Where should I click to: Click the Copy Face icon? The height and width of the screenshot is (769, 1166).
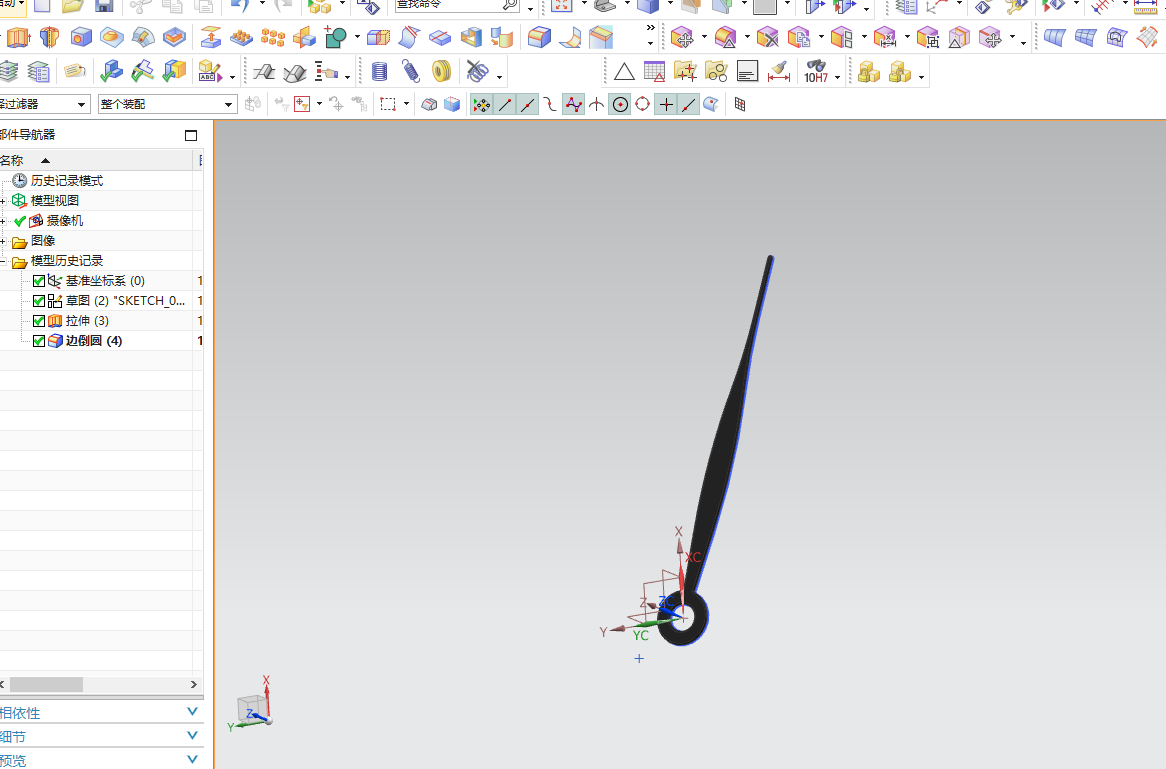pos(799,37)
